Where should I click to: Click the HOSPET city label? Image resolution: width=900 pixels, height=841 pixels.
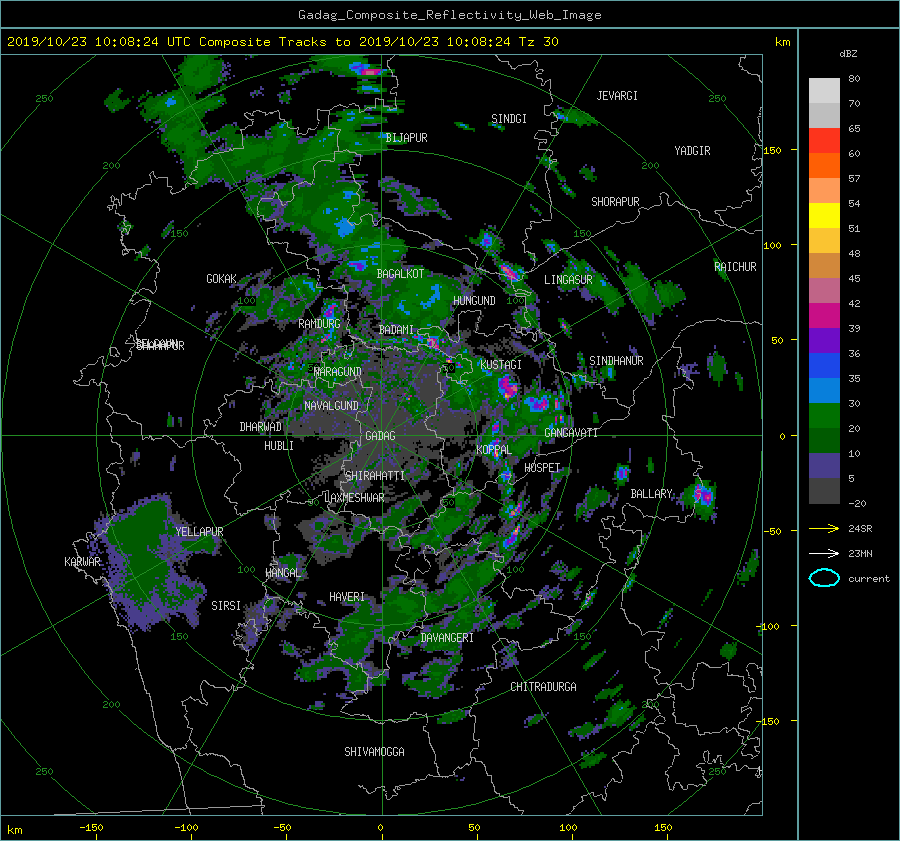click(542, 468)
